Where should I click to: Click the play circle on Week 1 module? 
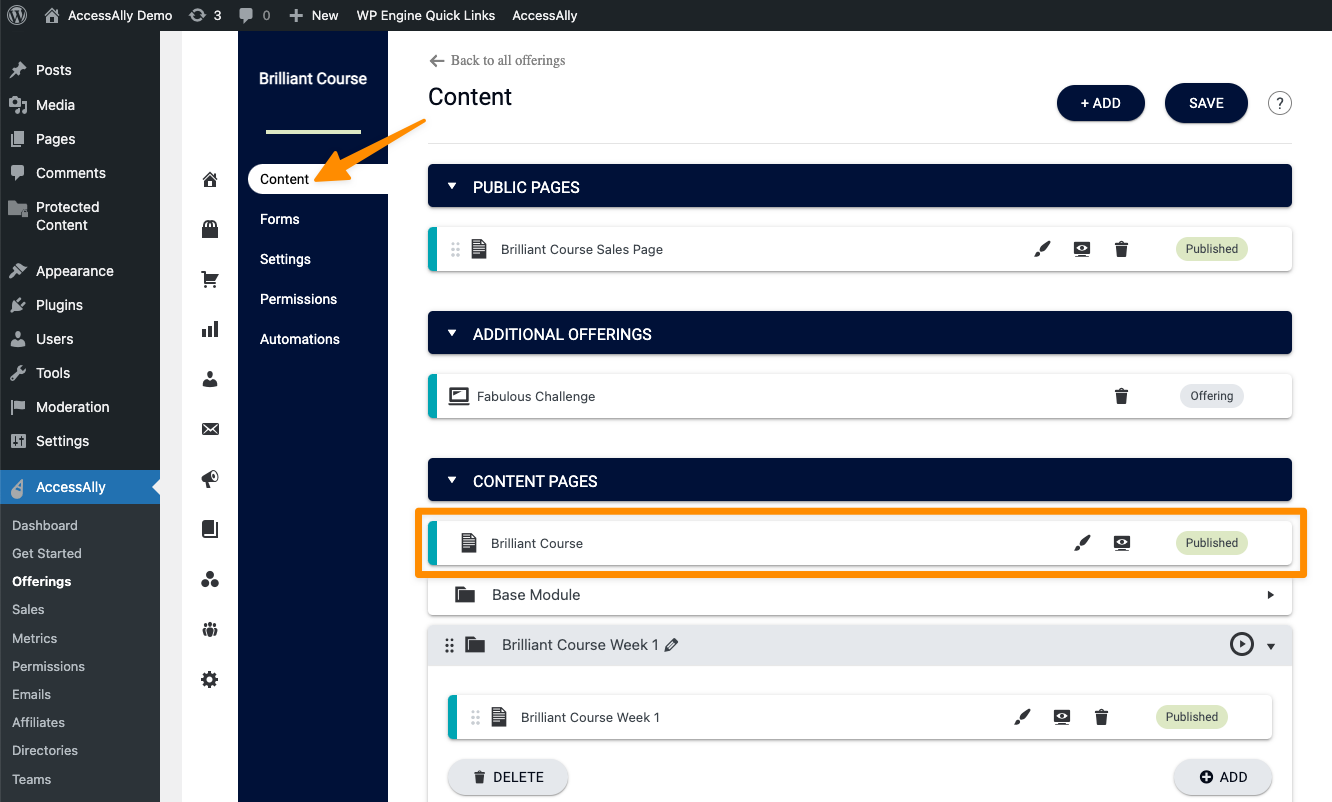1241,645
